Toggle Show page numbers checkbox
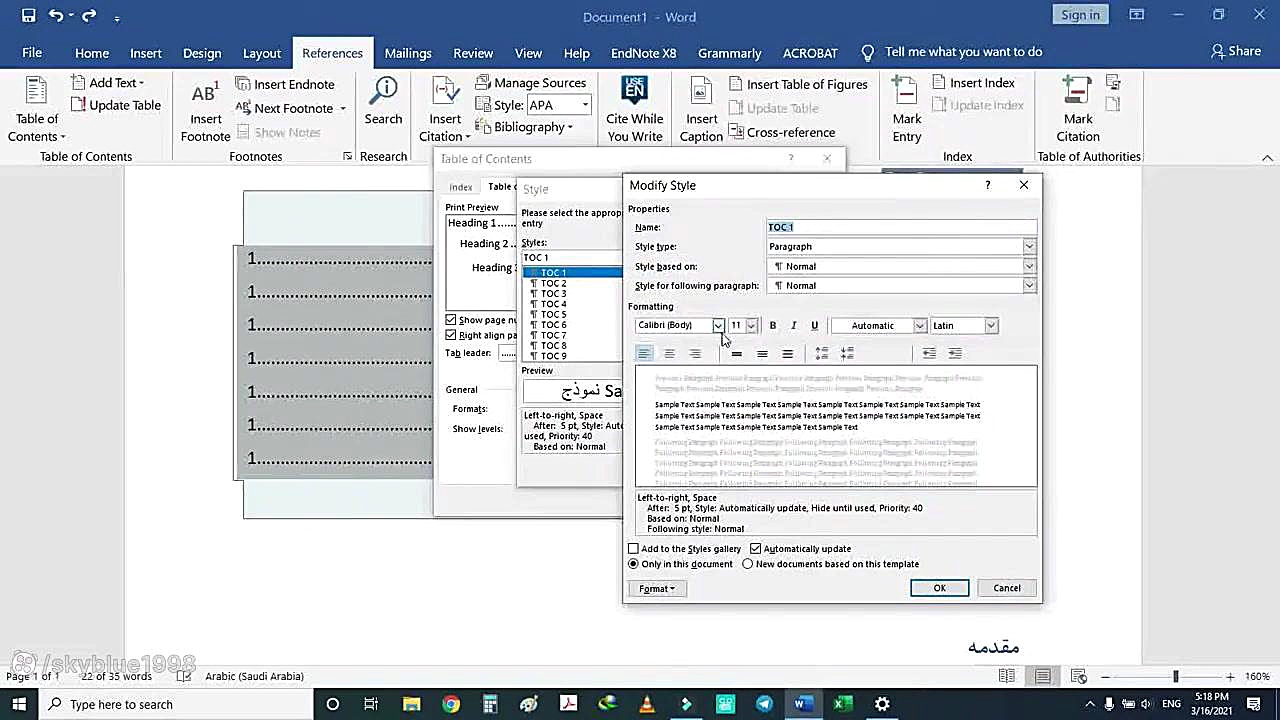1280x720 pixels. [x=451, y=320]
